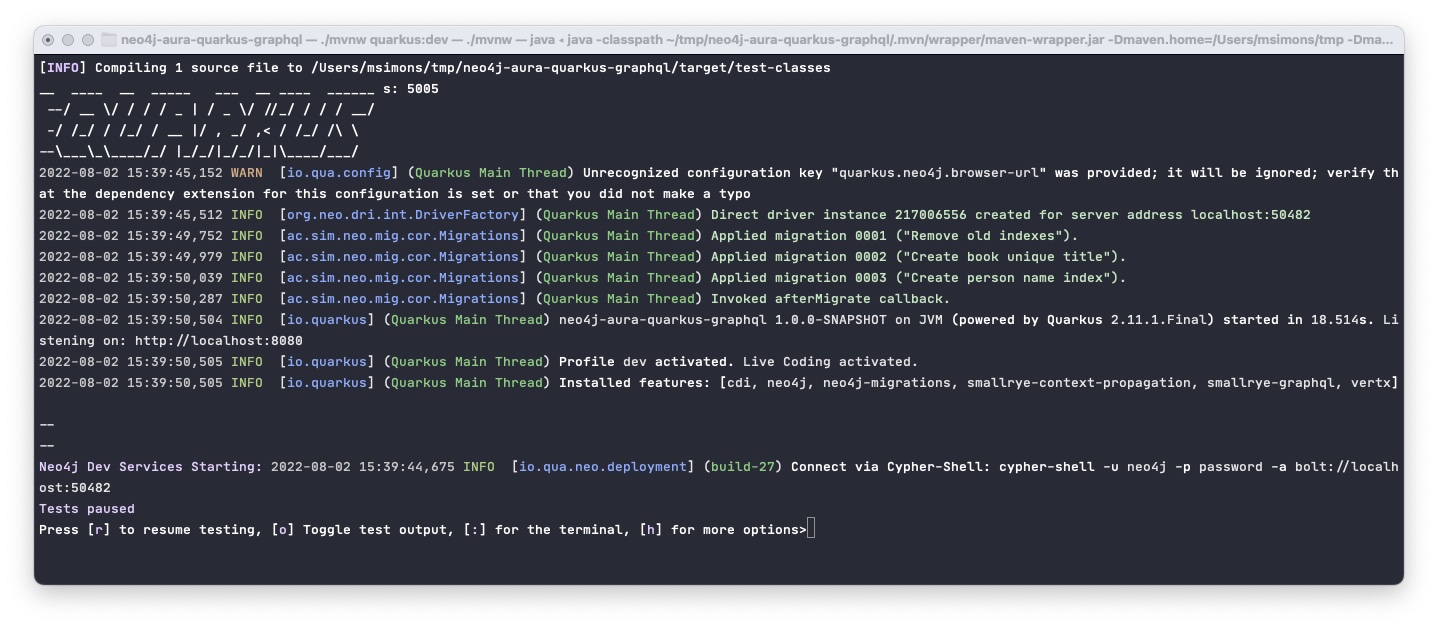The width and height of the screenshot is (1438, 627).
Task: Click the terminal window title text
Action: click(757, 40)
